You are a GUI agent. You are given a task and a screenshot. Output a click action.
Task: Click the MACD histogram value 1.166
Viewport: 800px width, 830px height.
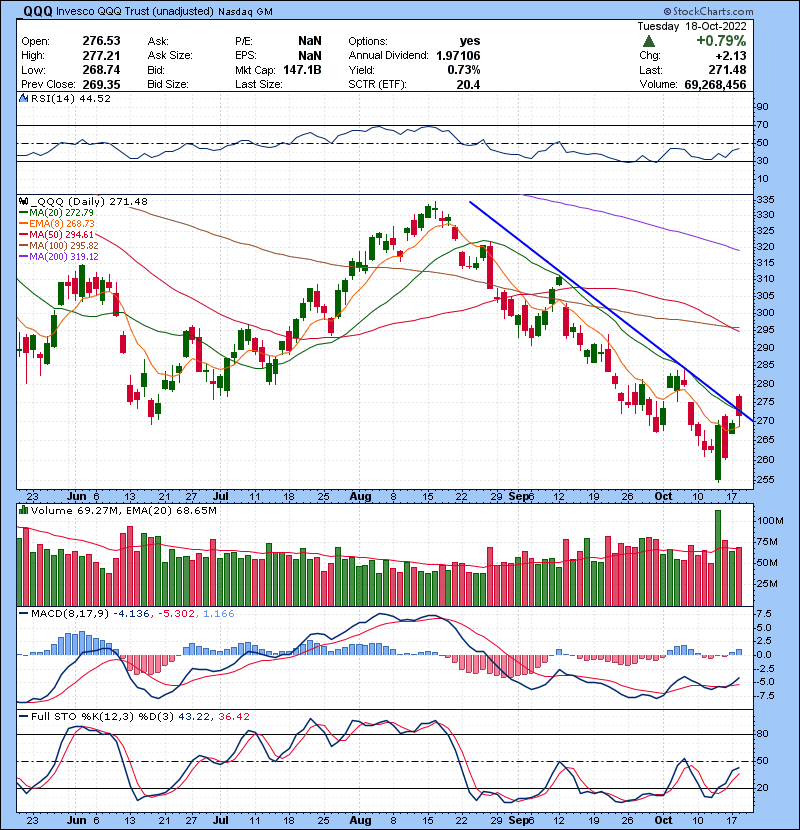click(219, 614)
